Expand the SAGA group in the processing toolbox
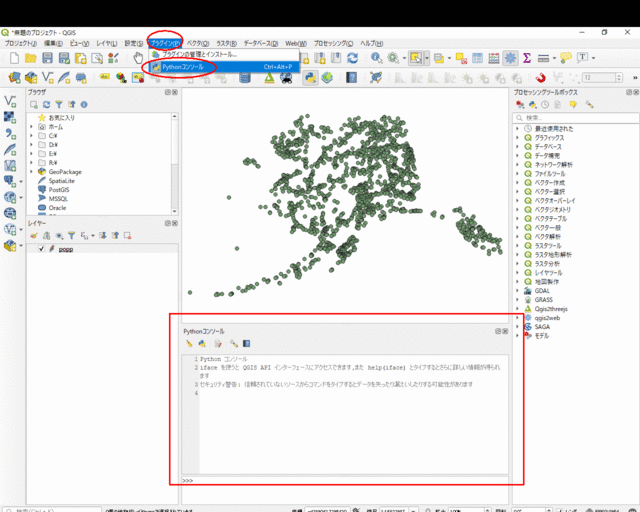640x512 pixels. (517, 327)
